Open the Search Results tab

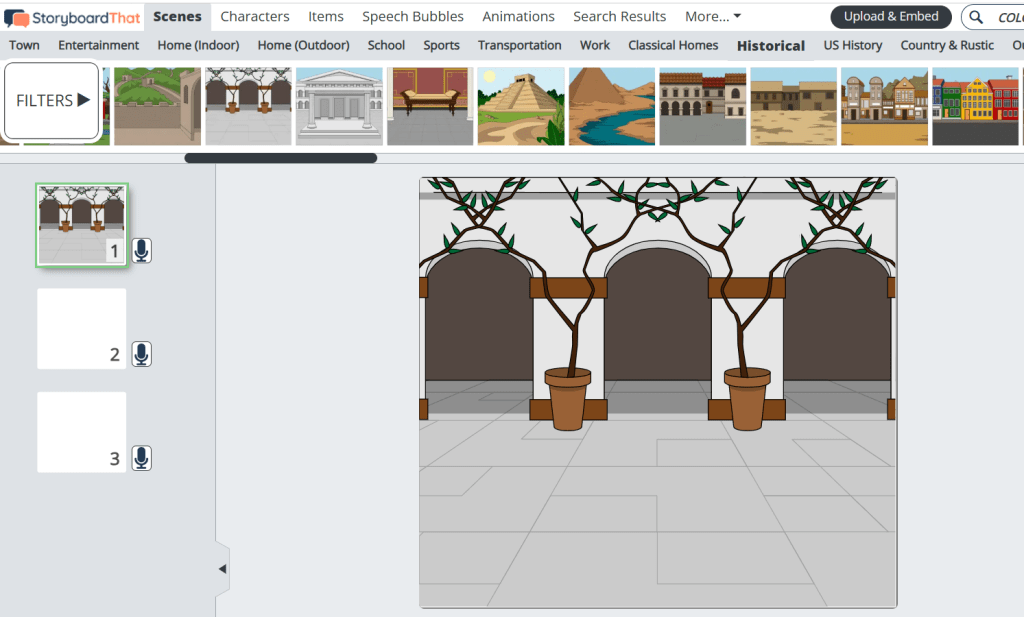pos(619,17)
